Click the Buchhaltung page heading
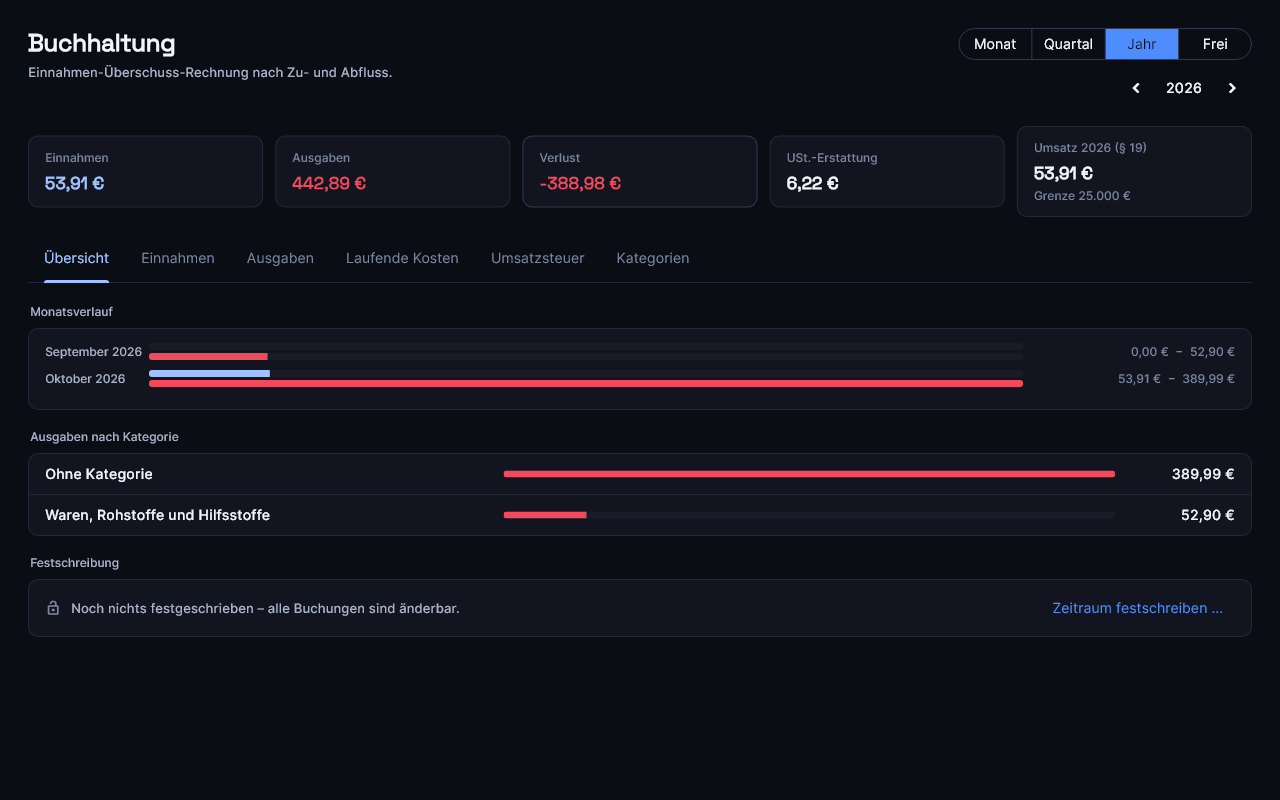Image resolution: width=1280 pixels, height=800 pixels. 101,43
